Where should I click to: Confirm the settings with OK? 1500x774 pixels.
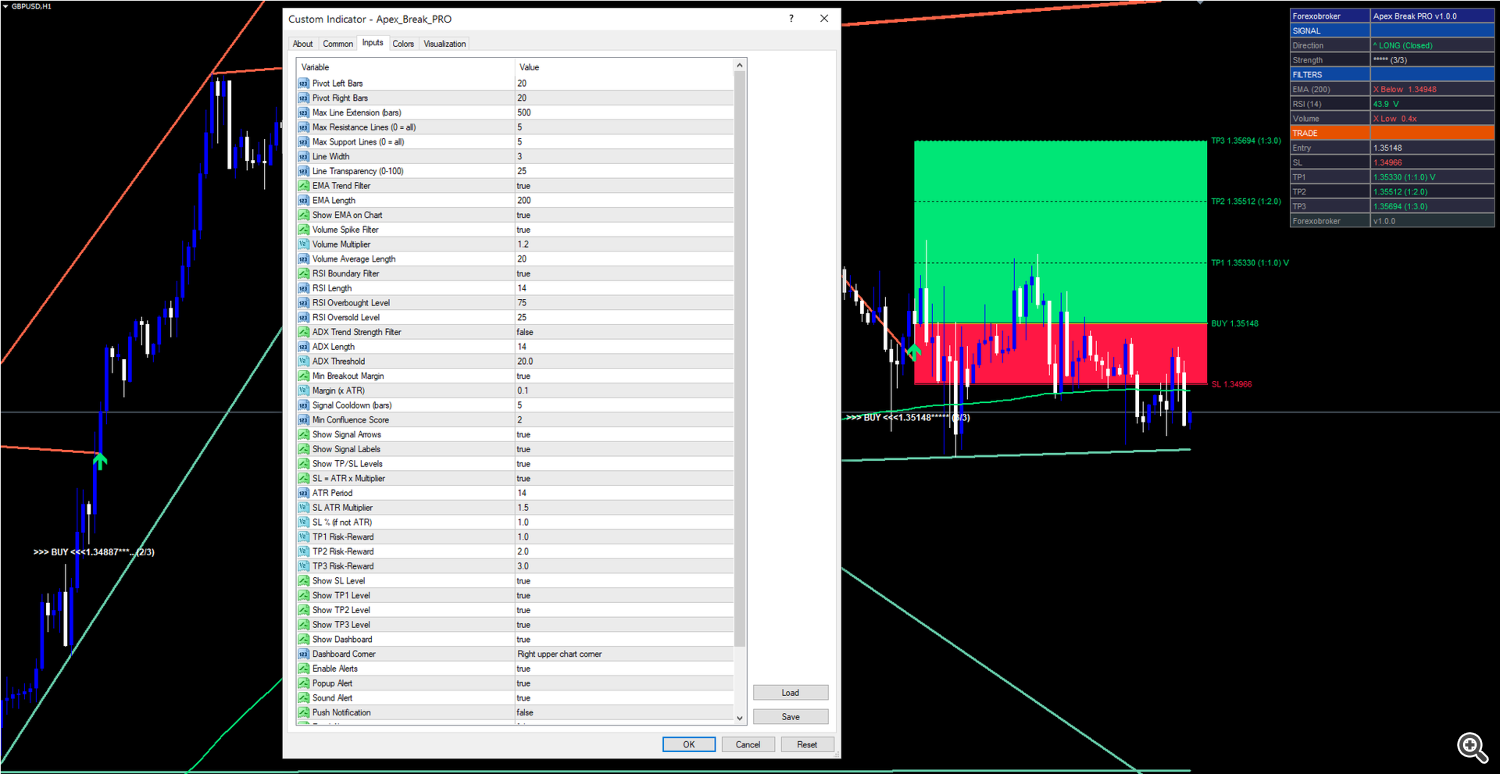(x=689, y=744)
